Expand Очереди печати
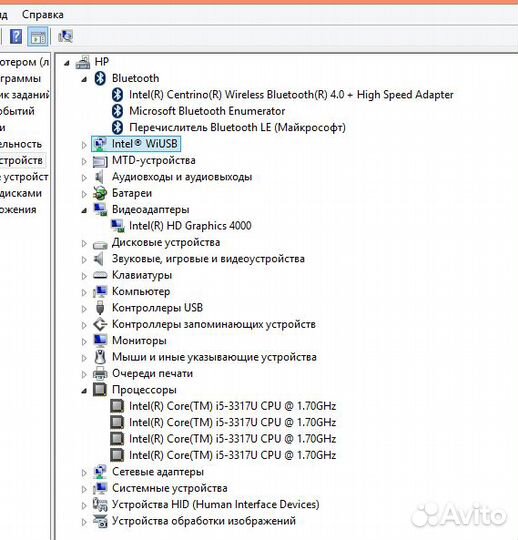 84,374
